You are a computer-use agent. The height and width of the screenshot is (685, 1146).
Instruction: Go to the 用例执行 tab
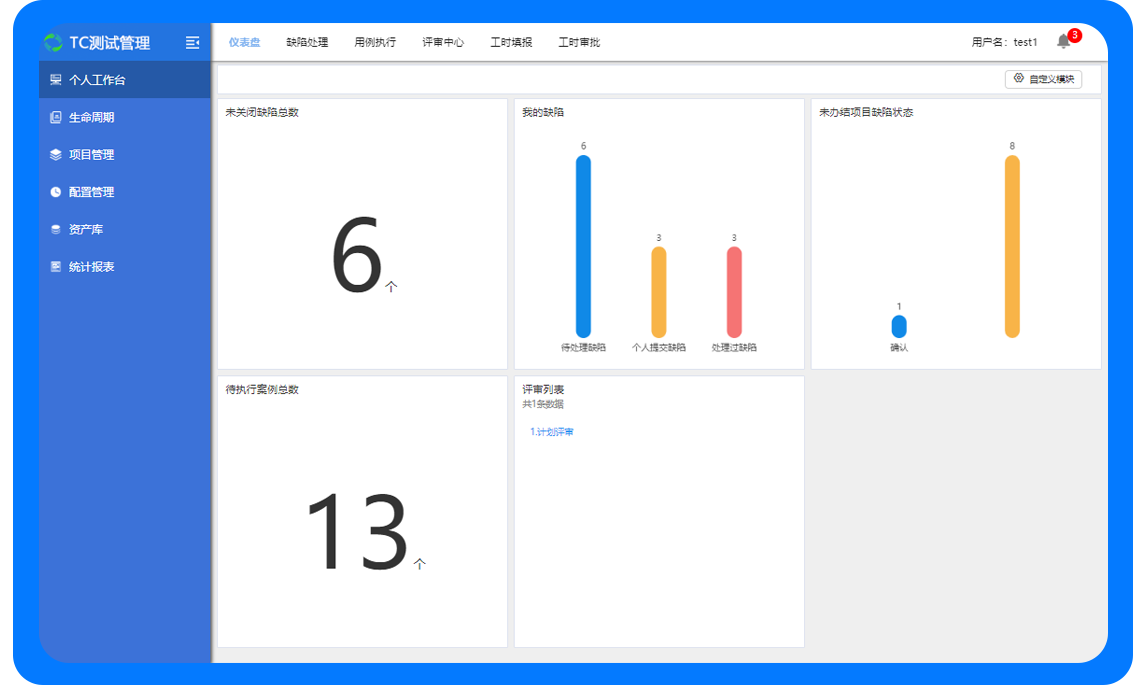(375, 42)
